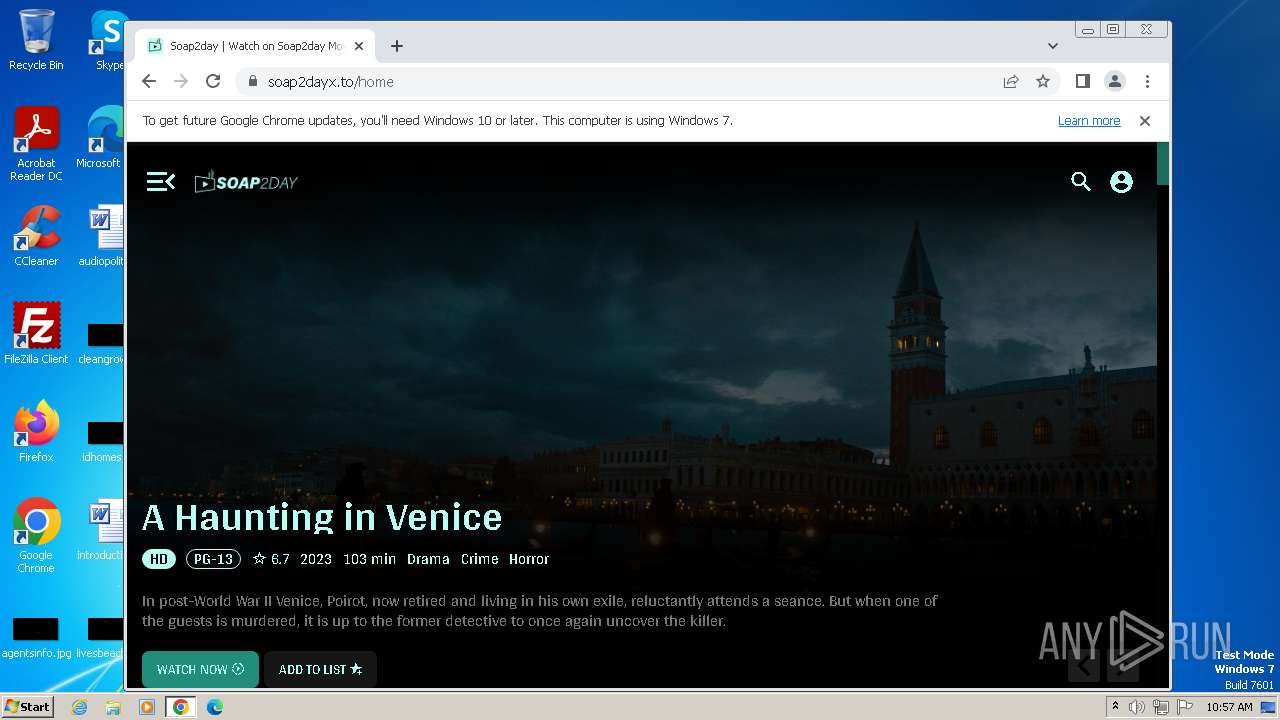Open Recycle Bin desktop icon

tap(36, 40)
